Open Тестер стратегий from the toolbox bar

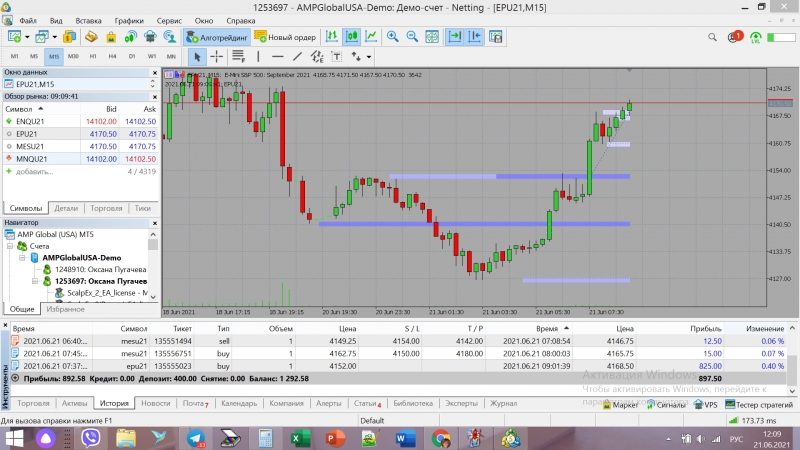pyautogui.click(x=759, y=405)
